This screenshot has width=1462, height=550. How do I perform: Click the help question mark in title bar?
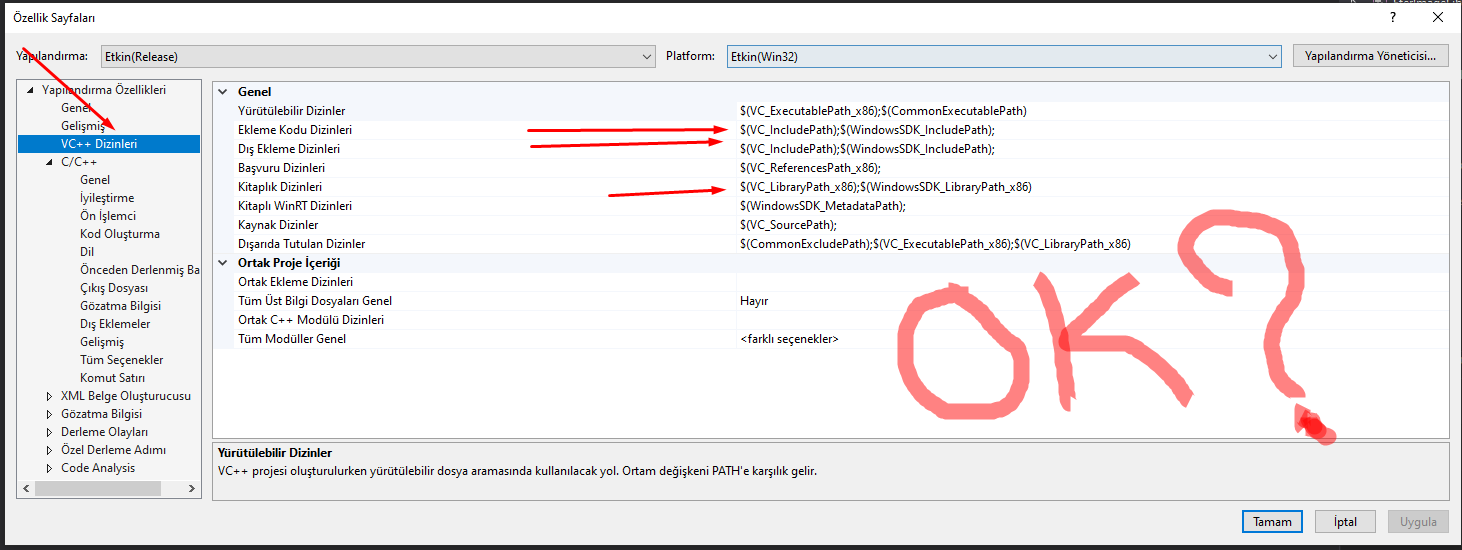tap(1393, 18)
